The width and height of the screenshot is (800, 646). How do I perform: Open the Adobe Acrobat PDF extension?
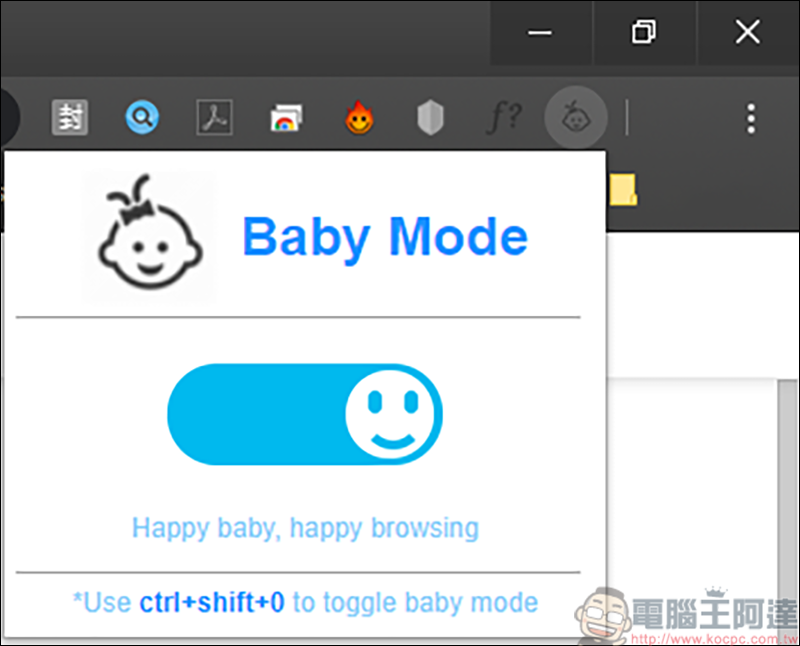point(214,118)
